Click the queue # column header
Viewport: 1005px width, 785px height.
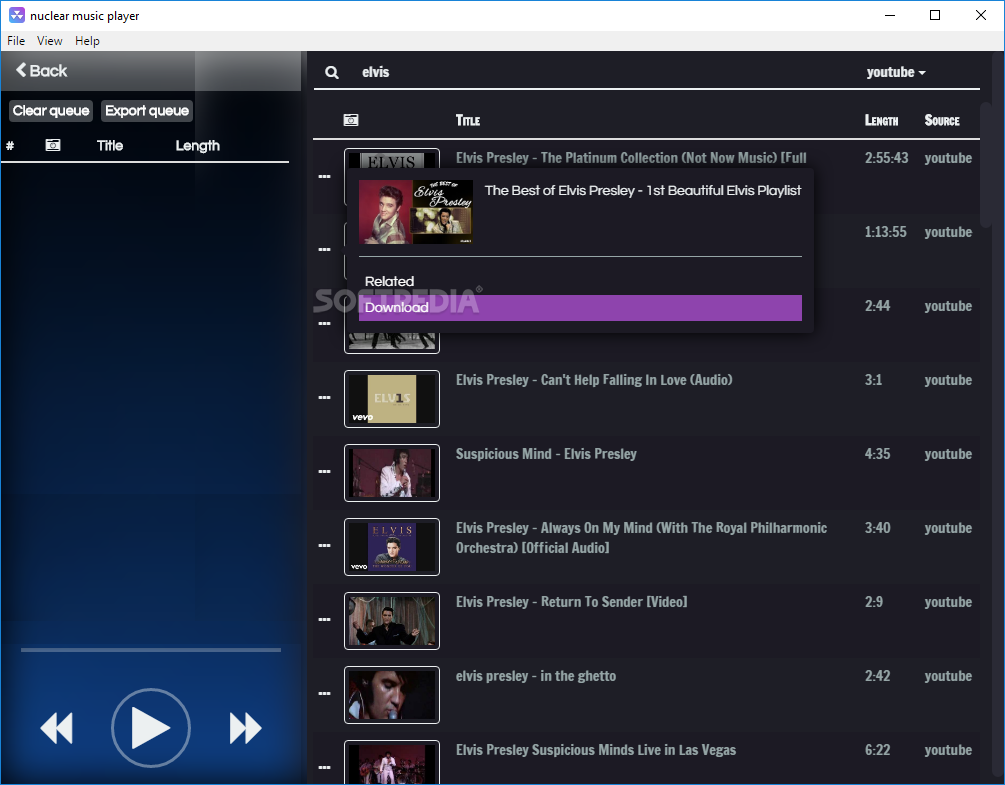pyautogui.click(x=10, y=145)
